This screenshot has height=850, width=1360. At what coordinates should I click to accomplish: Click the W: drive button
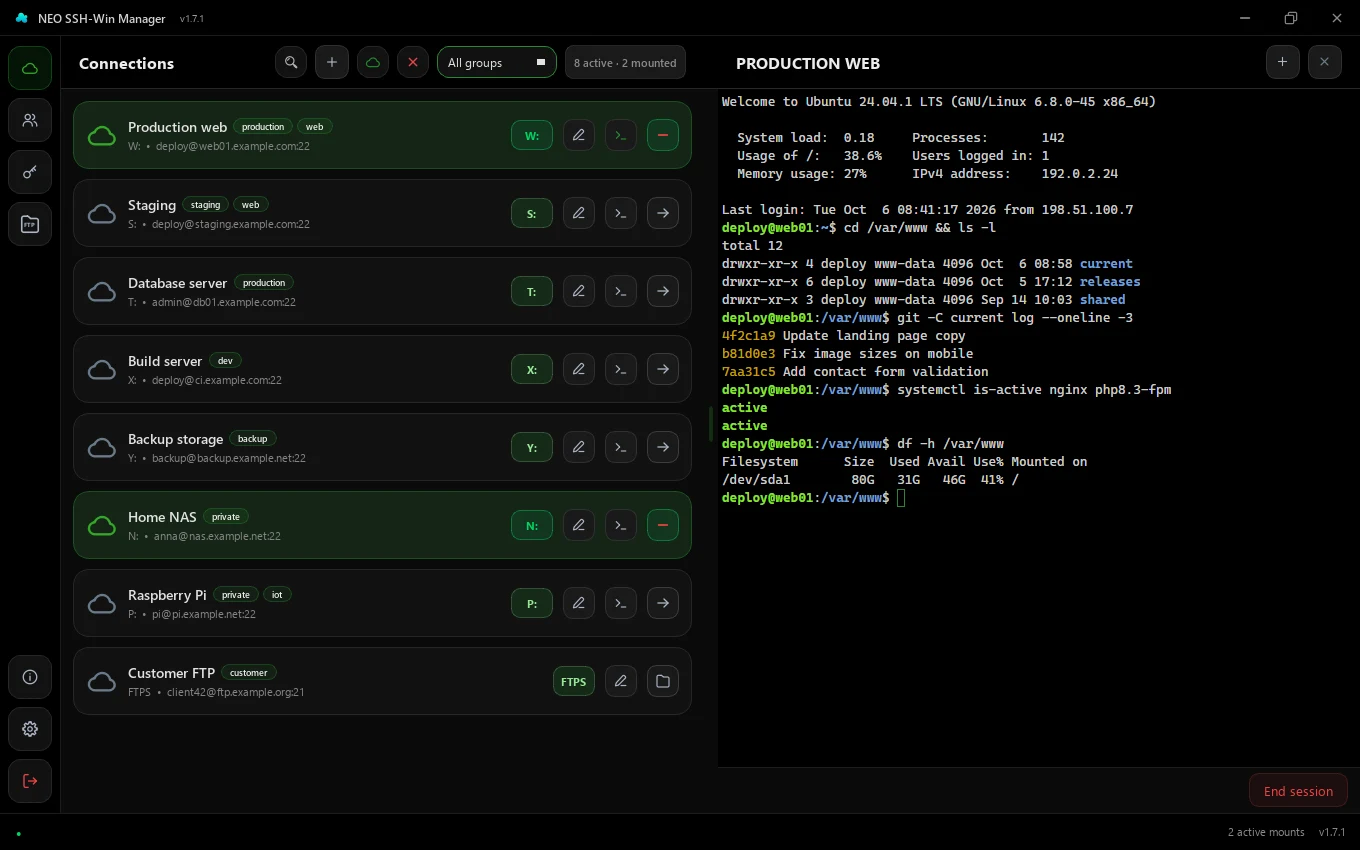click(x=532, y=135)
